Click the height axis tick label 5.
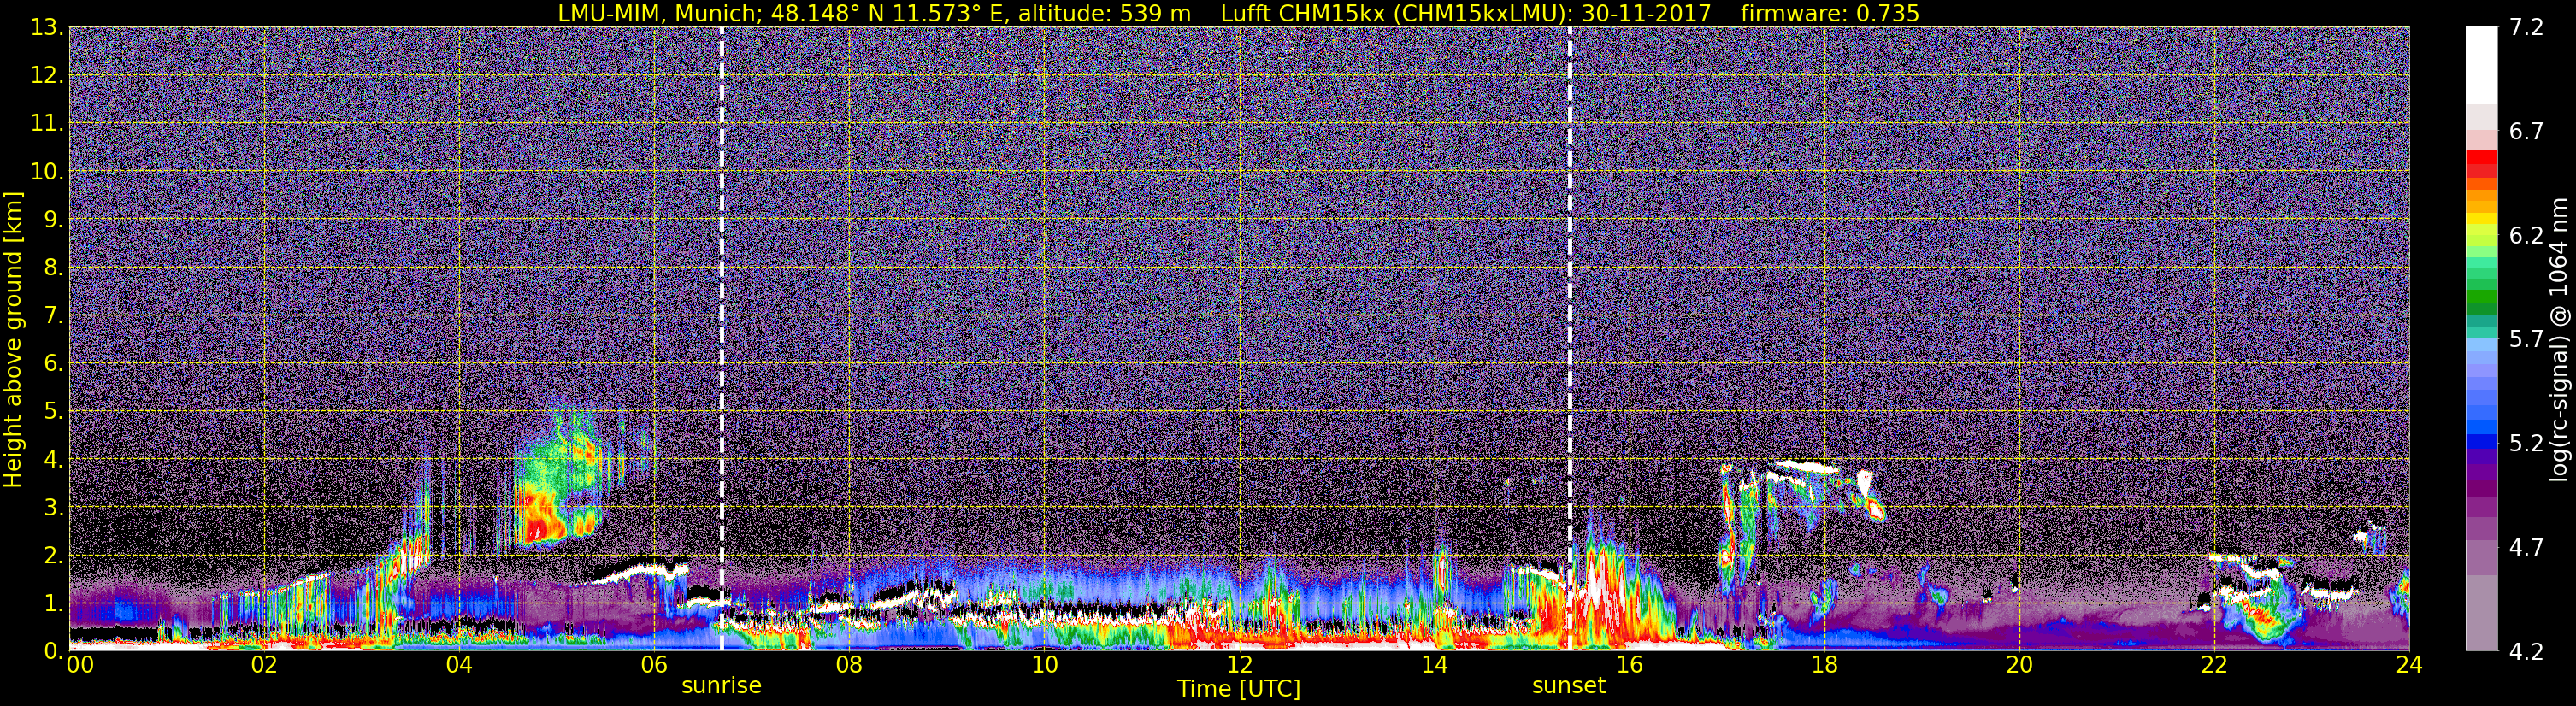Image resolution: width=2576 pixels, height=706 pixels. click(54, 412)
